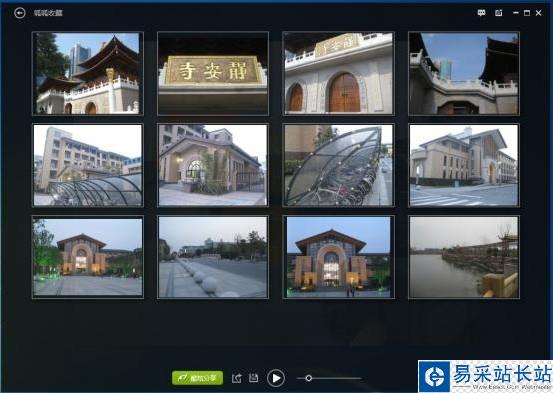Open the feedback chat bubble icon
Viewport: 553px width, 393px height.
(x=481, y=13)
